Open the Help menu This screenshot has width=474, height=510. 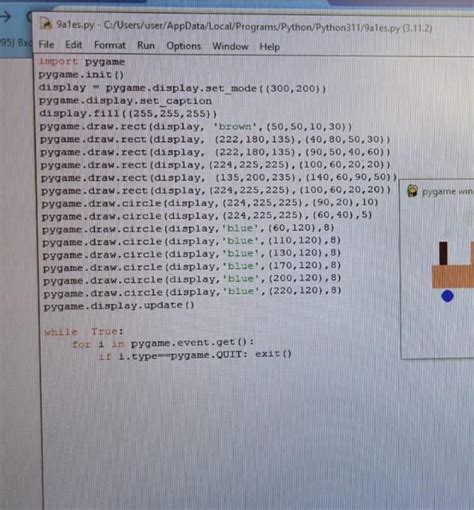(x=269, y=47)
